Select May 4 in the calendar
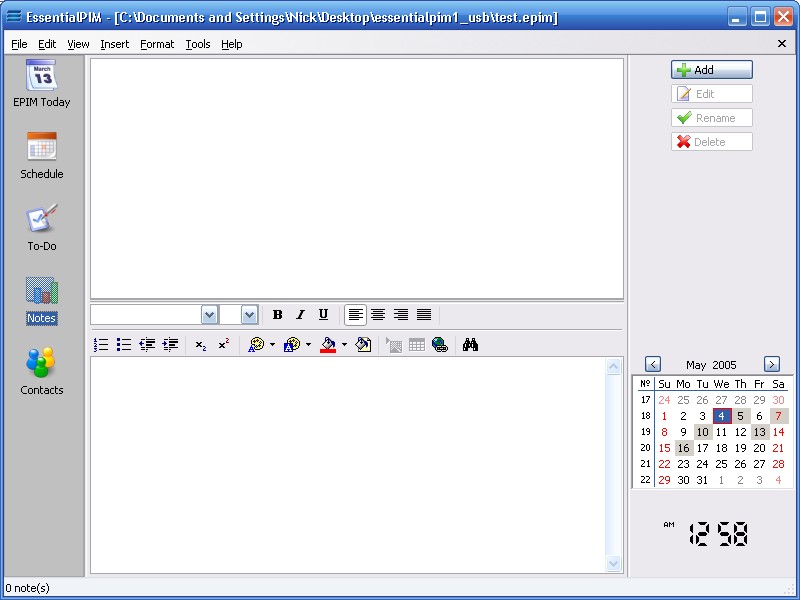The height and width of the screenshot is (600, 800). 721,416
